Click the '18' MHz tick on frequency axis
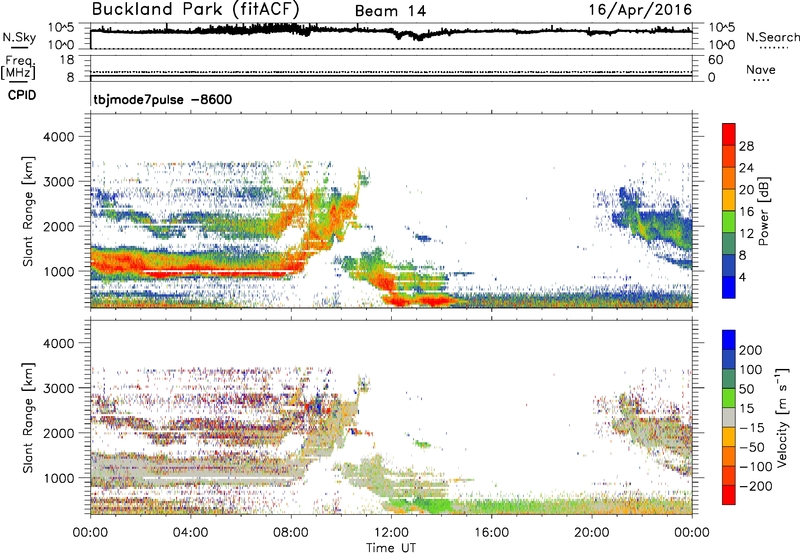 click(x=67, y=60)
